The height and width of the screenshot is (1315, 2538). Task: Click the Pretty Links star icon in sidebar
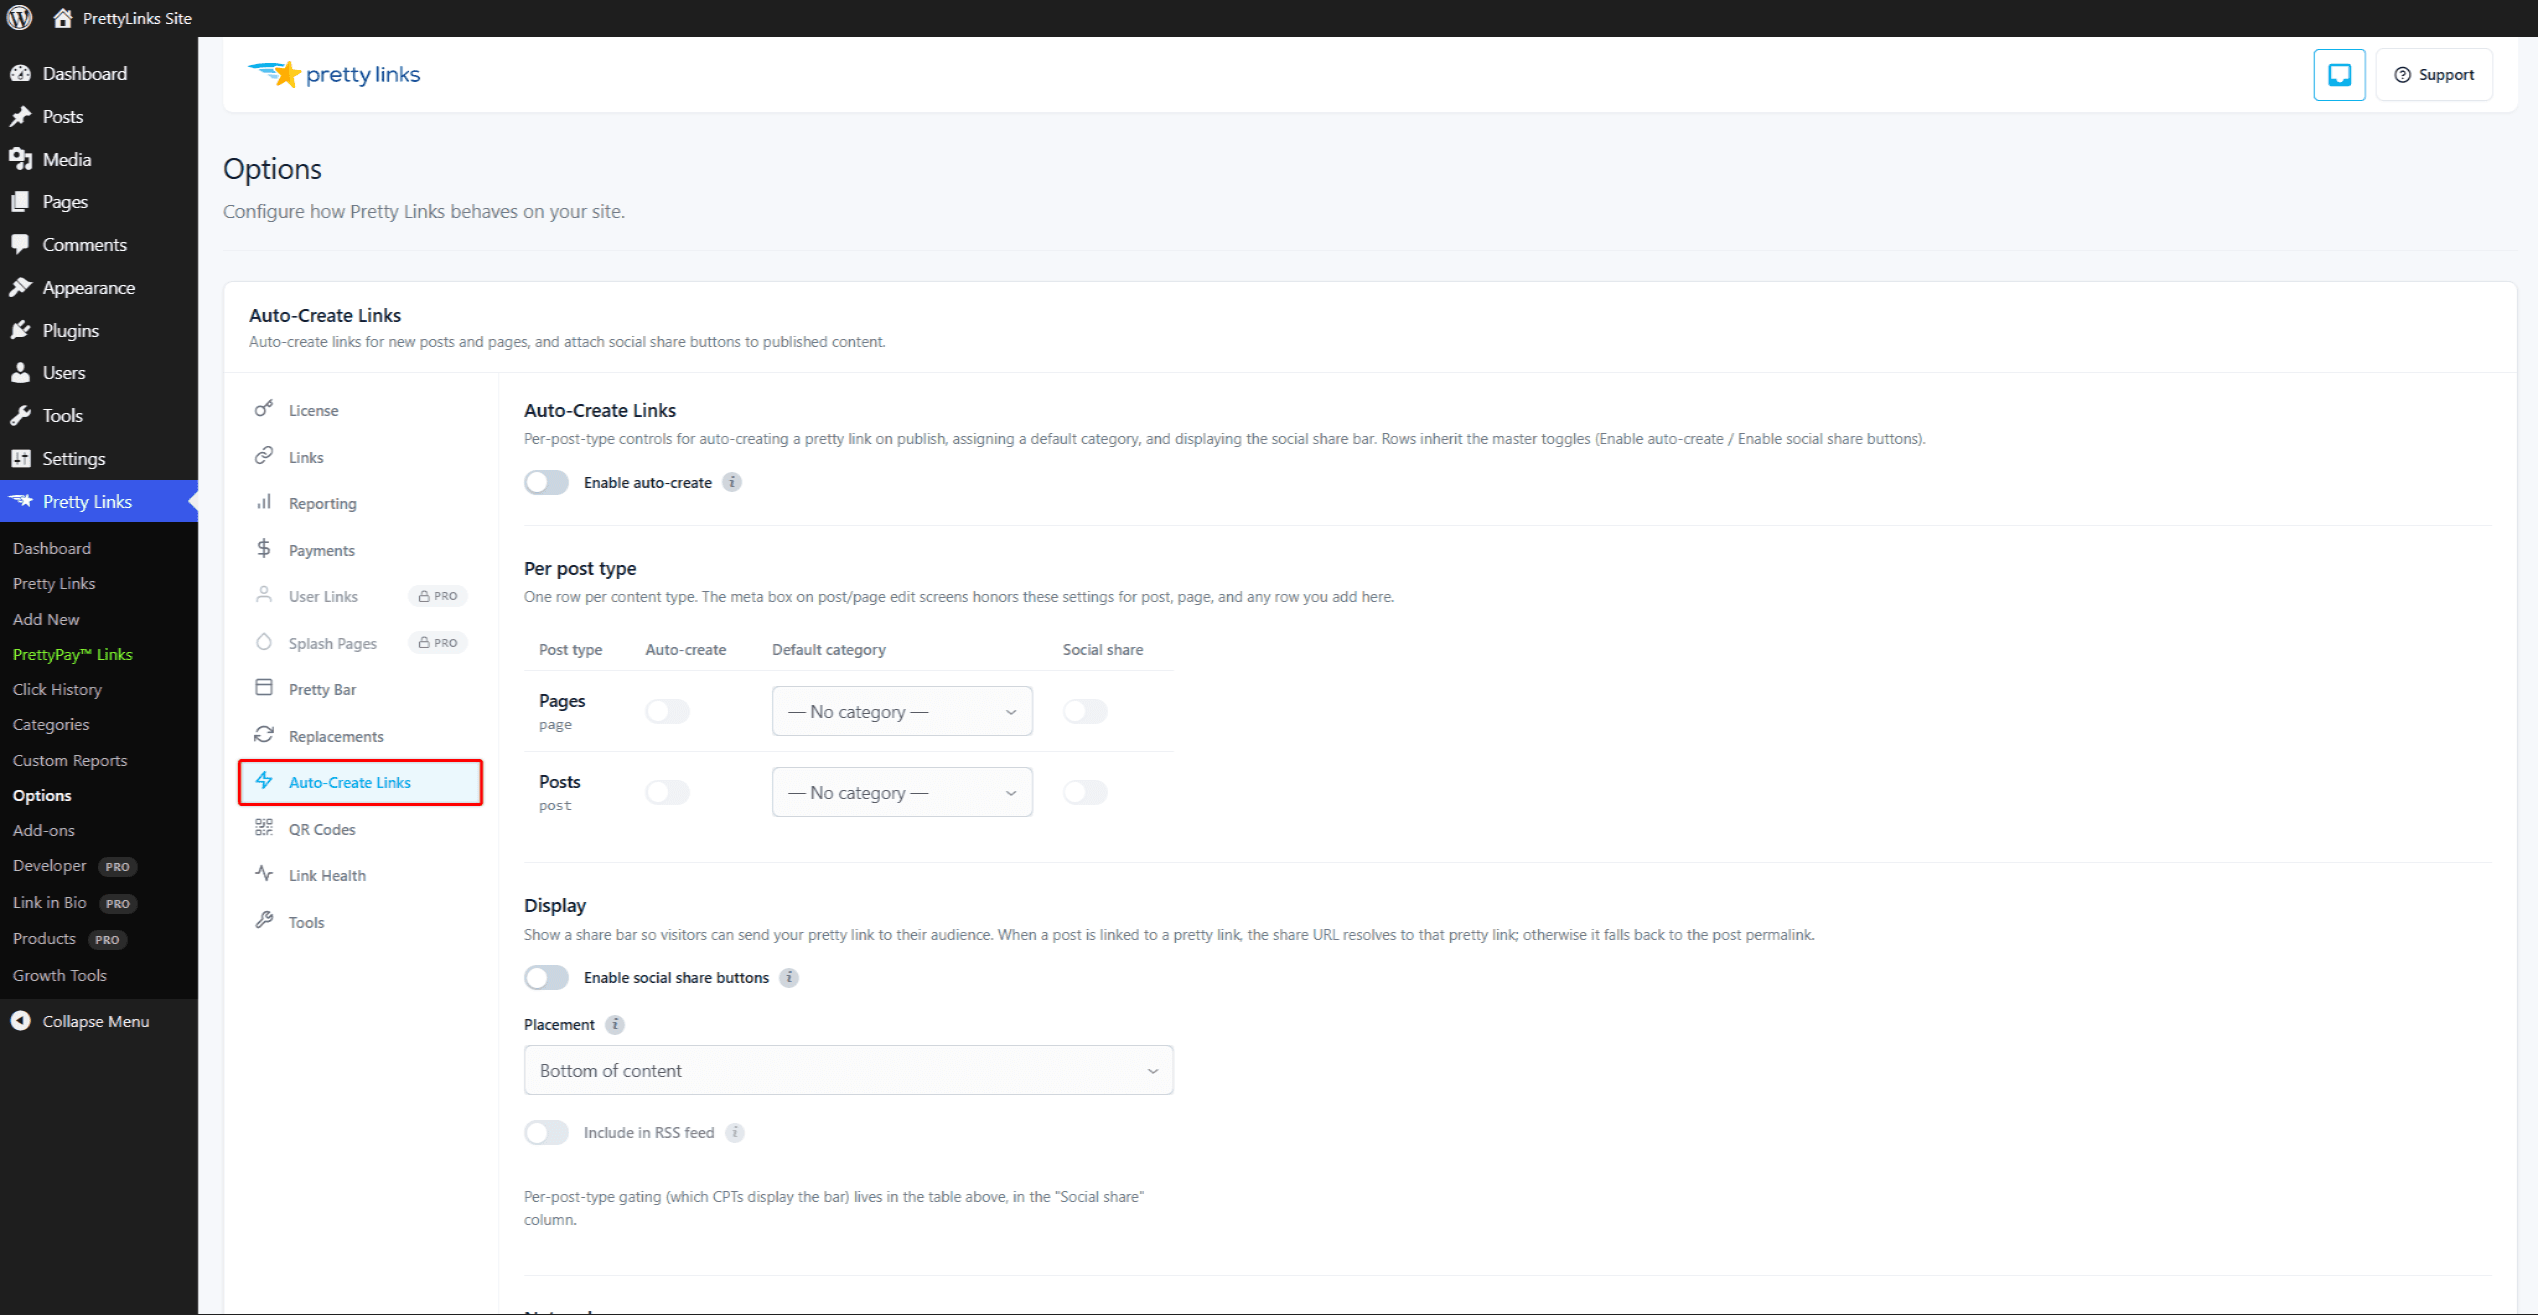20,501
